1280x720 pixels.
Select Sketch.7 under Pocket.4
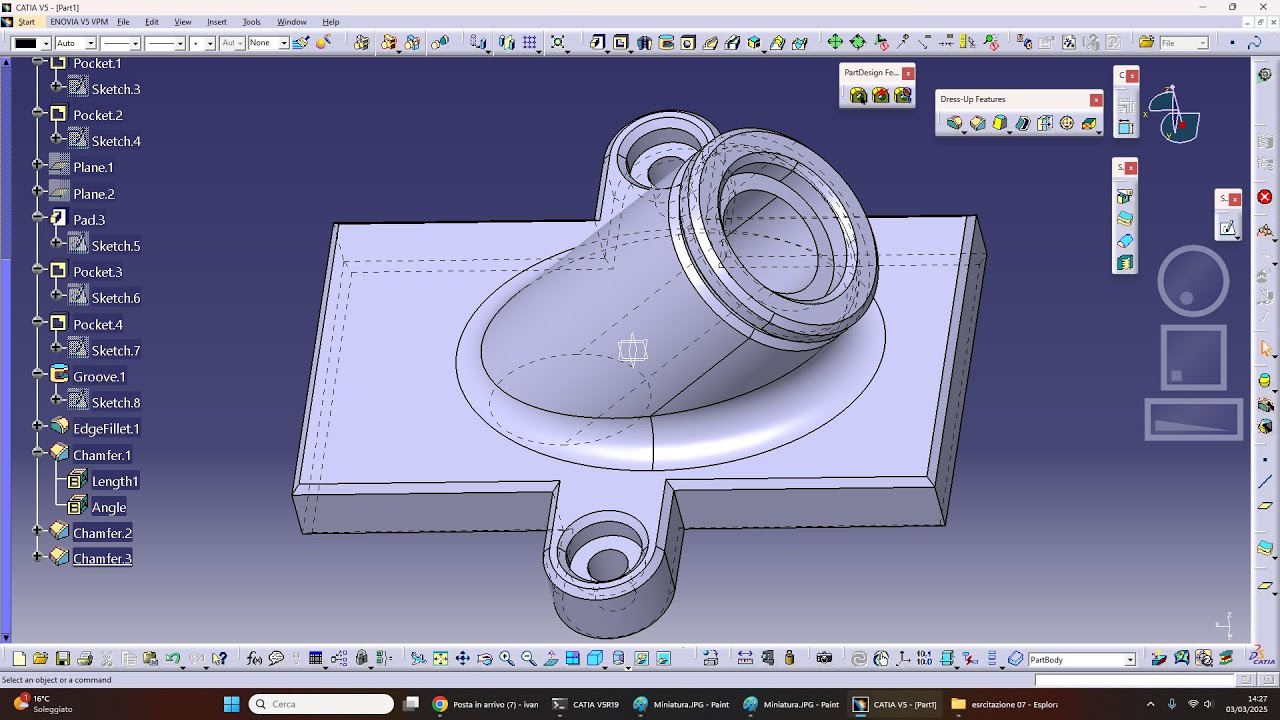[116, 351]
